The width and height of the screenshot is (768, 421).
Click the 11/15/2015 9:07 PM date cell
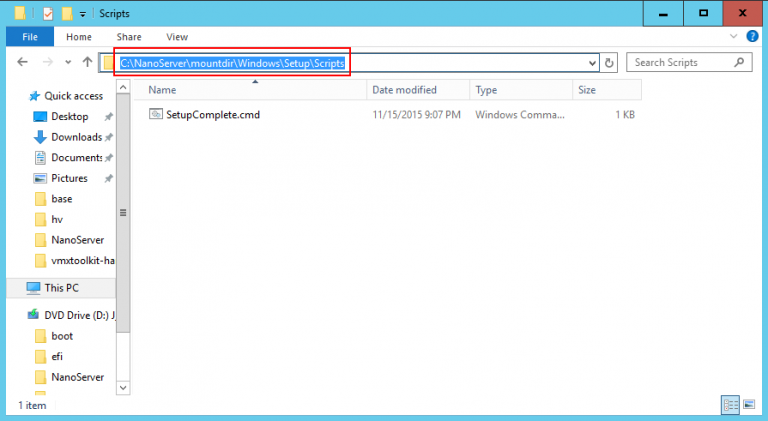point(416,115)
